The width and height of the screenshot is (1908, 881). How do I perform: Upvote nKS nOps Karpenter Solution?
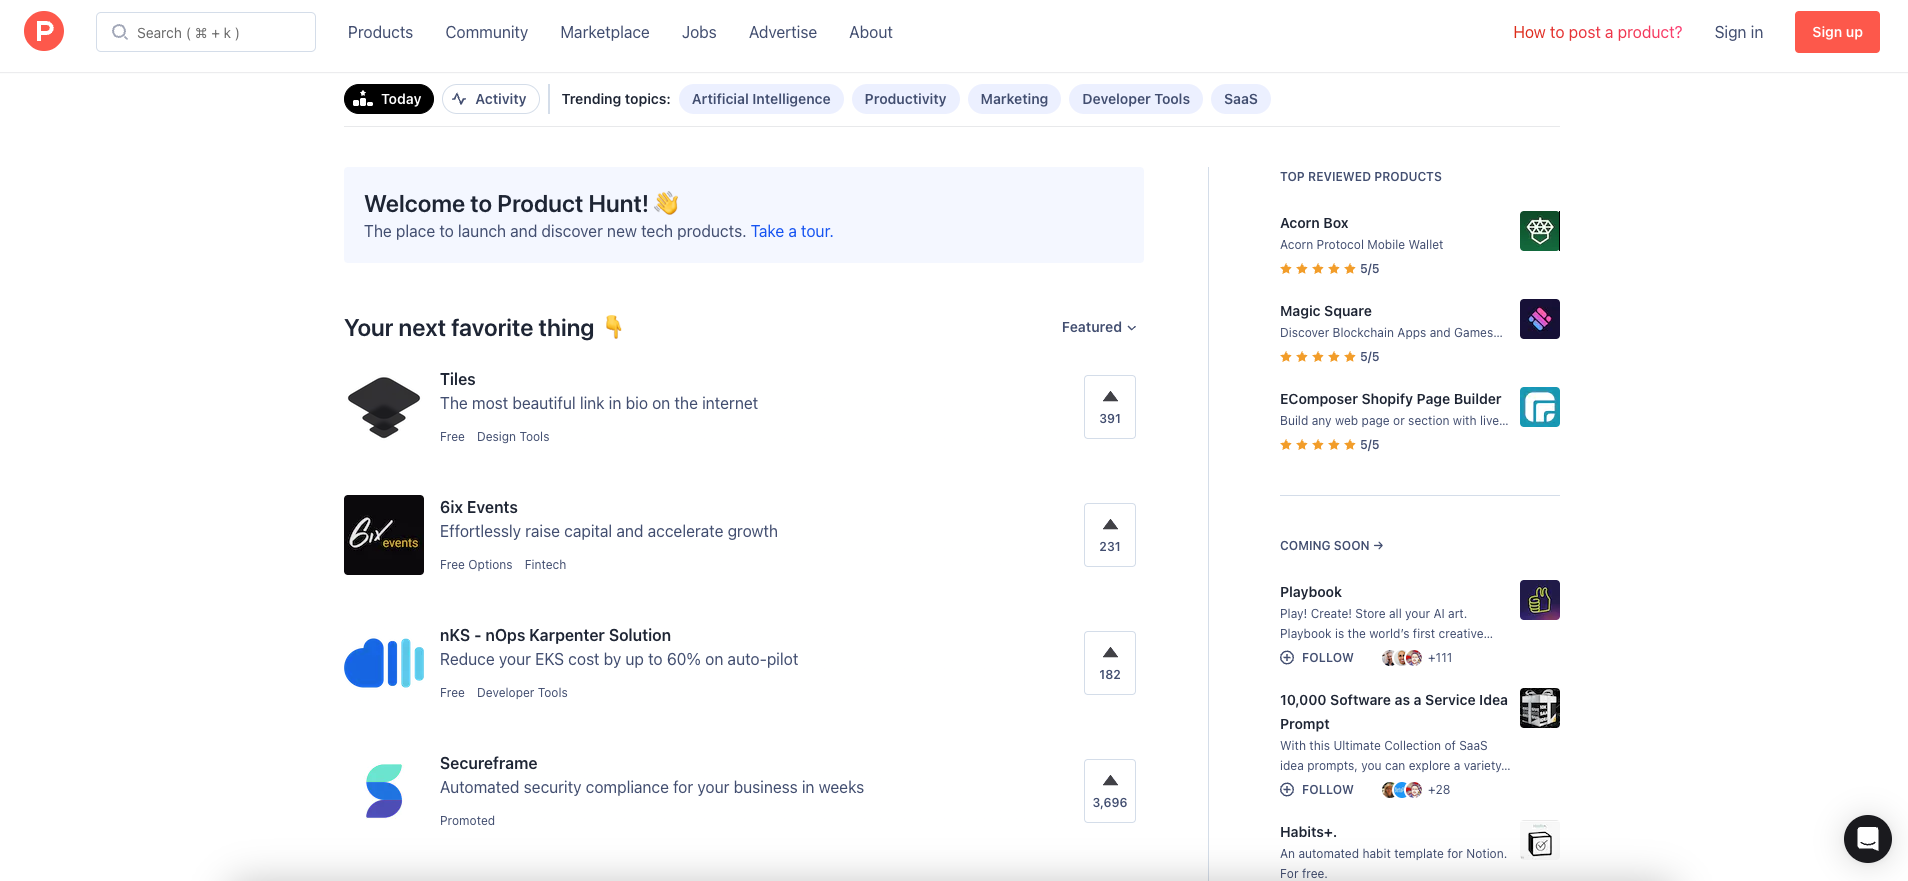[x=1110, y=663]
